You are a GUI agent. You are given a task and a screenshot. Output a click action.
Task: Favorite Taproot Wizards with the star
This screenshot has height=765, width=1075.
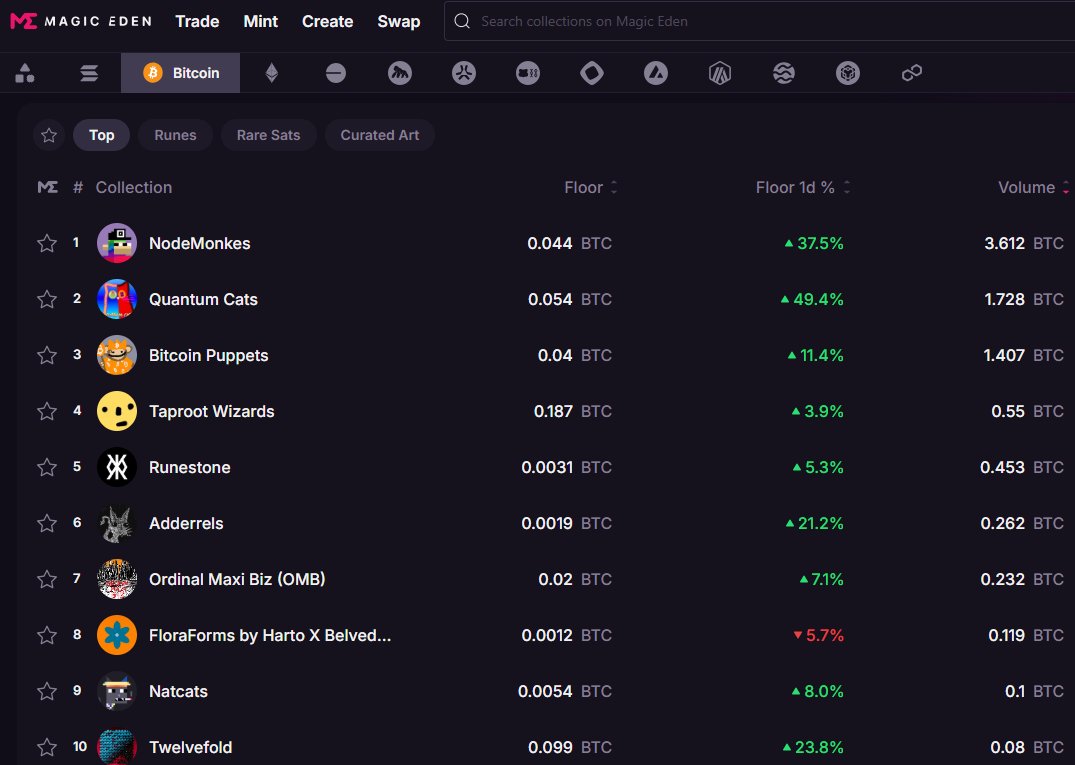pyautogui.click(x=47, y=411)
